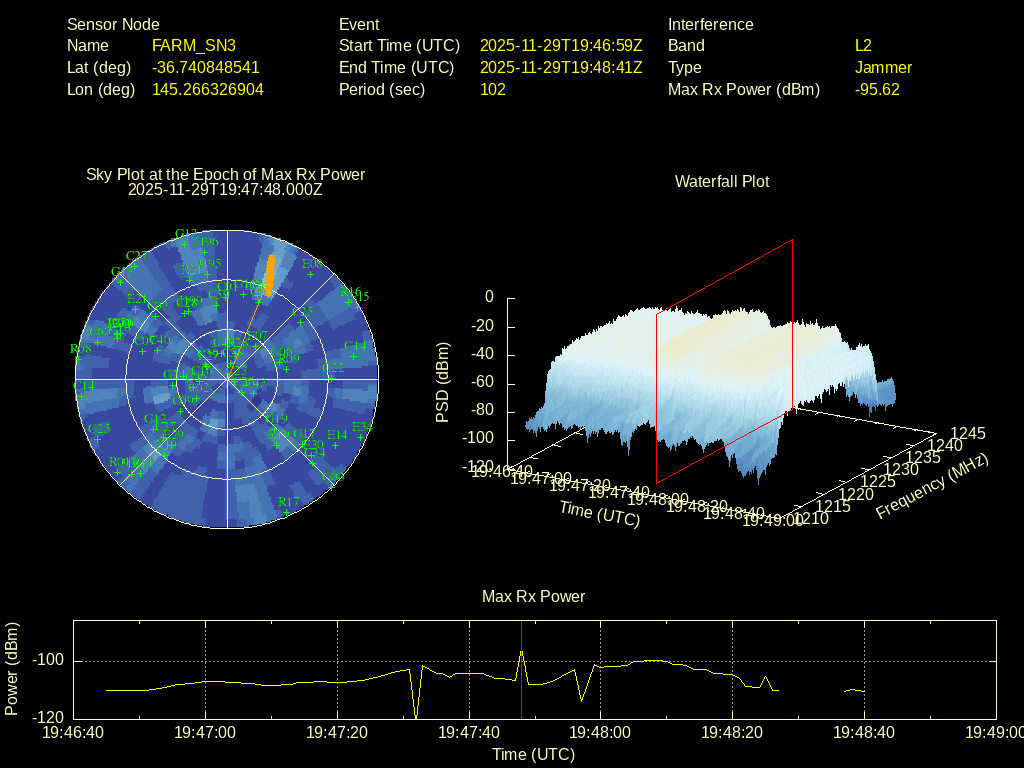This screenshot has width=1024, height=768.
Task: Select the G25 satellite marker
Action: 99,438
